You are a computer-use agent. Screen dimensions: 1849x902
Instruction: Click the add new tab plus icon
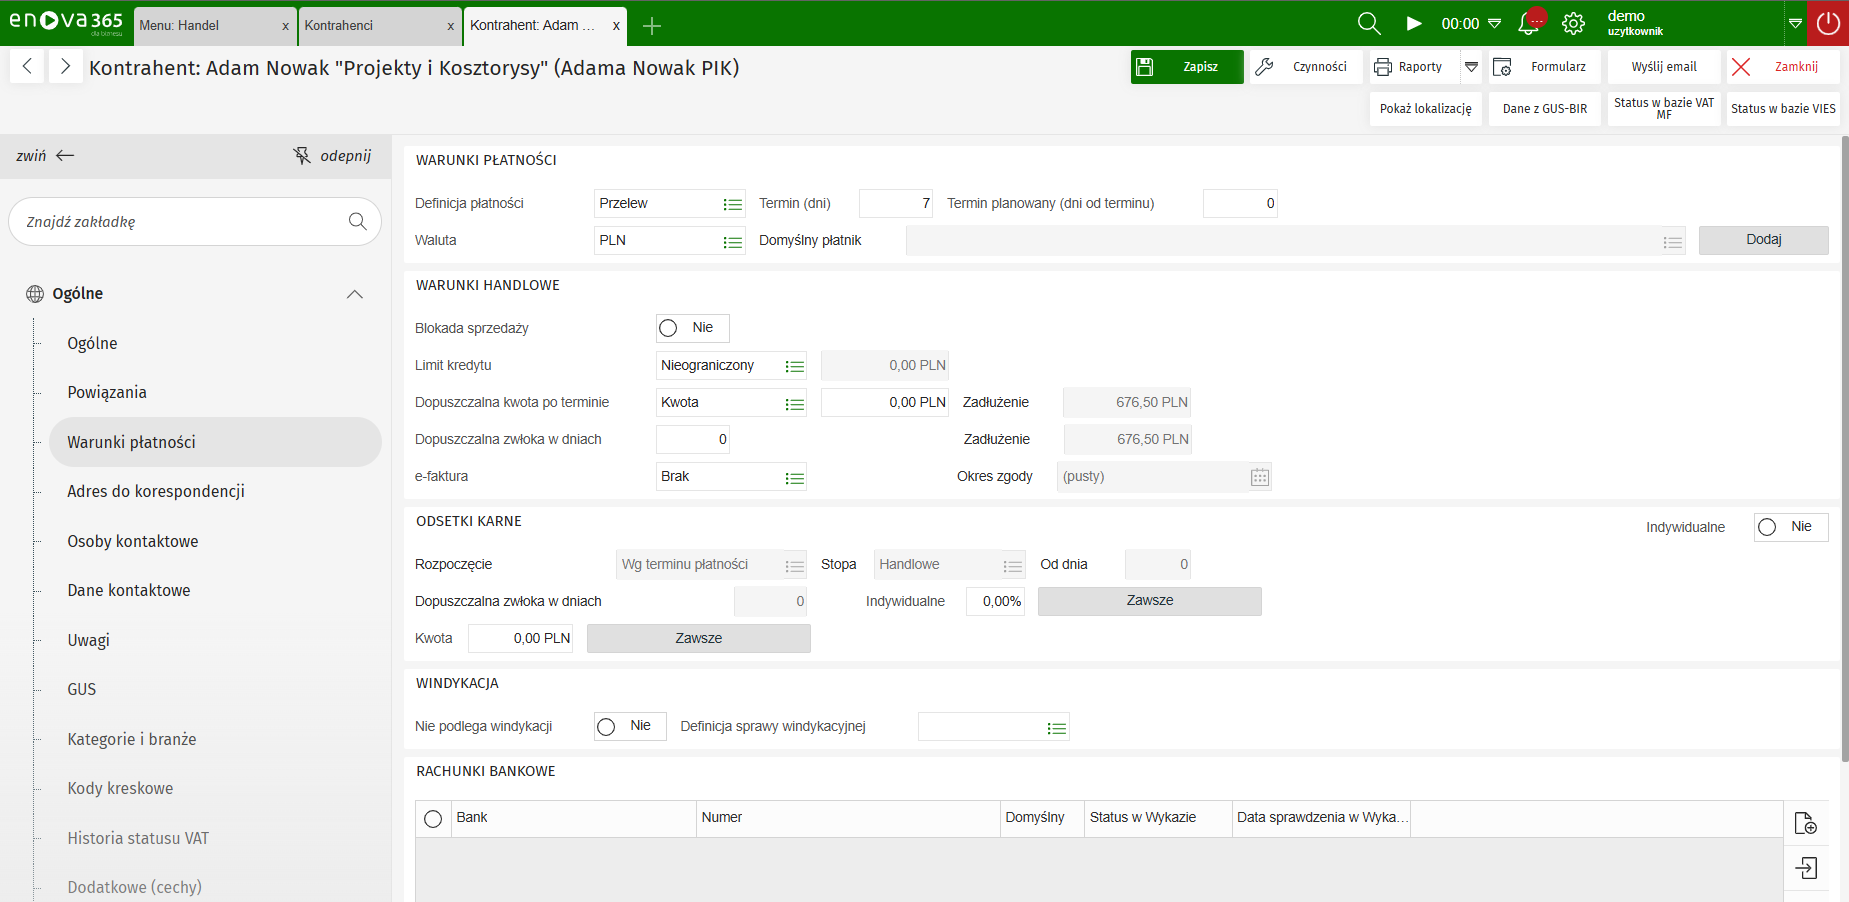click(x=652, y=26)
